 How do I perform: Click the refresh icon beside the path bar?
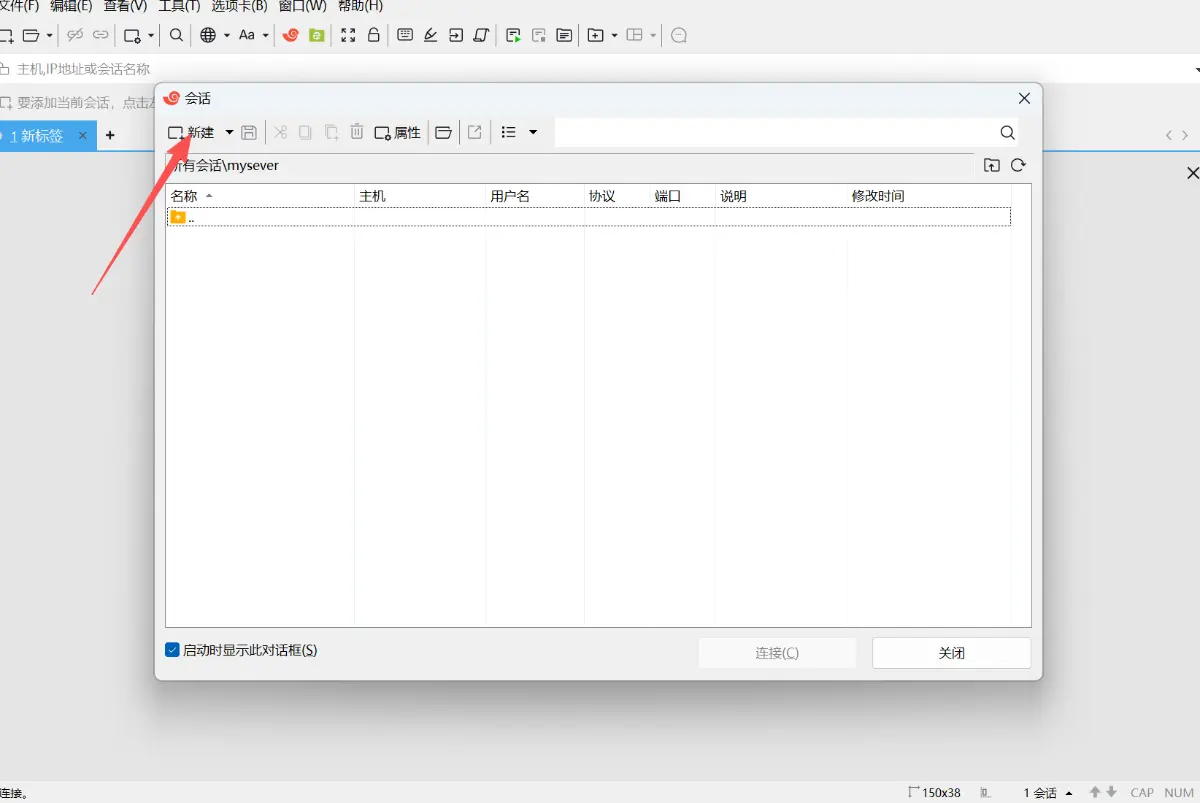click(x=1018, y=166)
